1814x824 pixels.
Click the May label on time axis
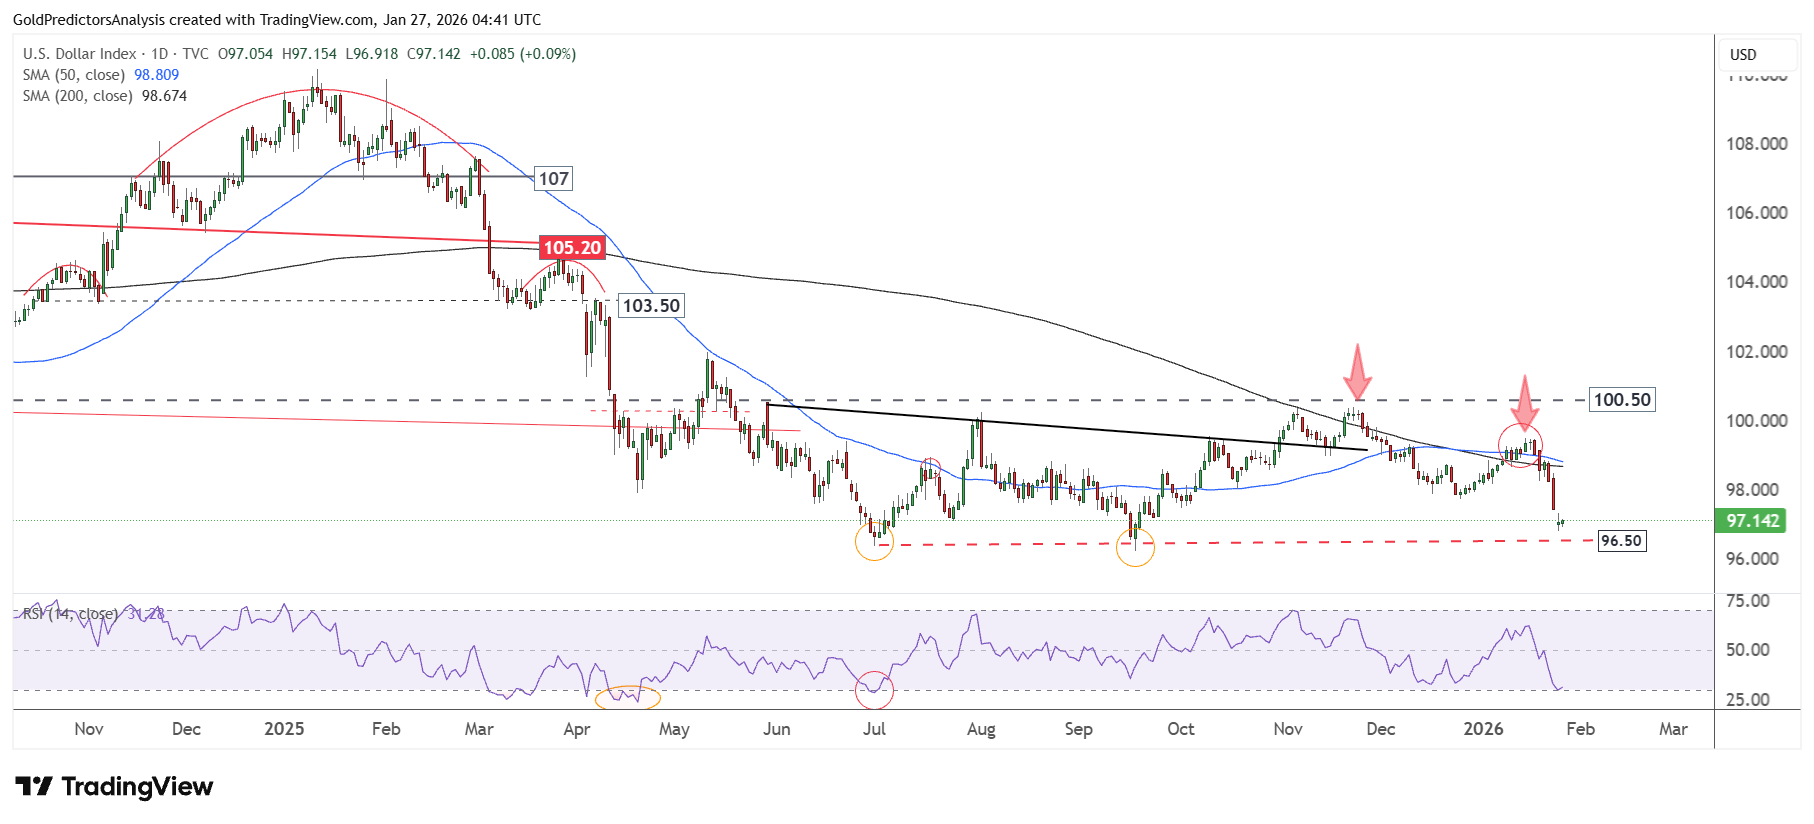674,729
